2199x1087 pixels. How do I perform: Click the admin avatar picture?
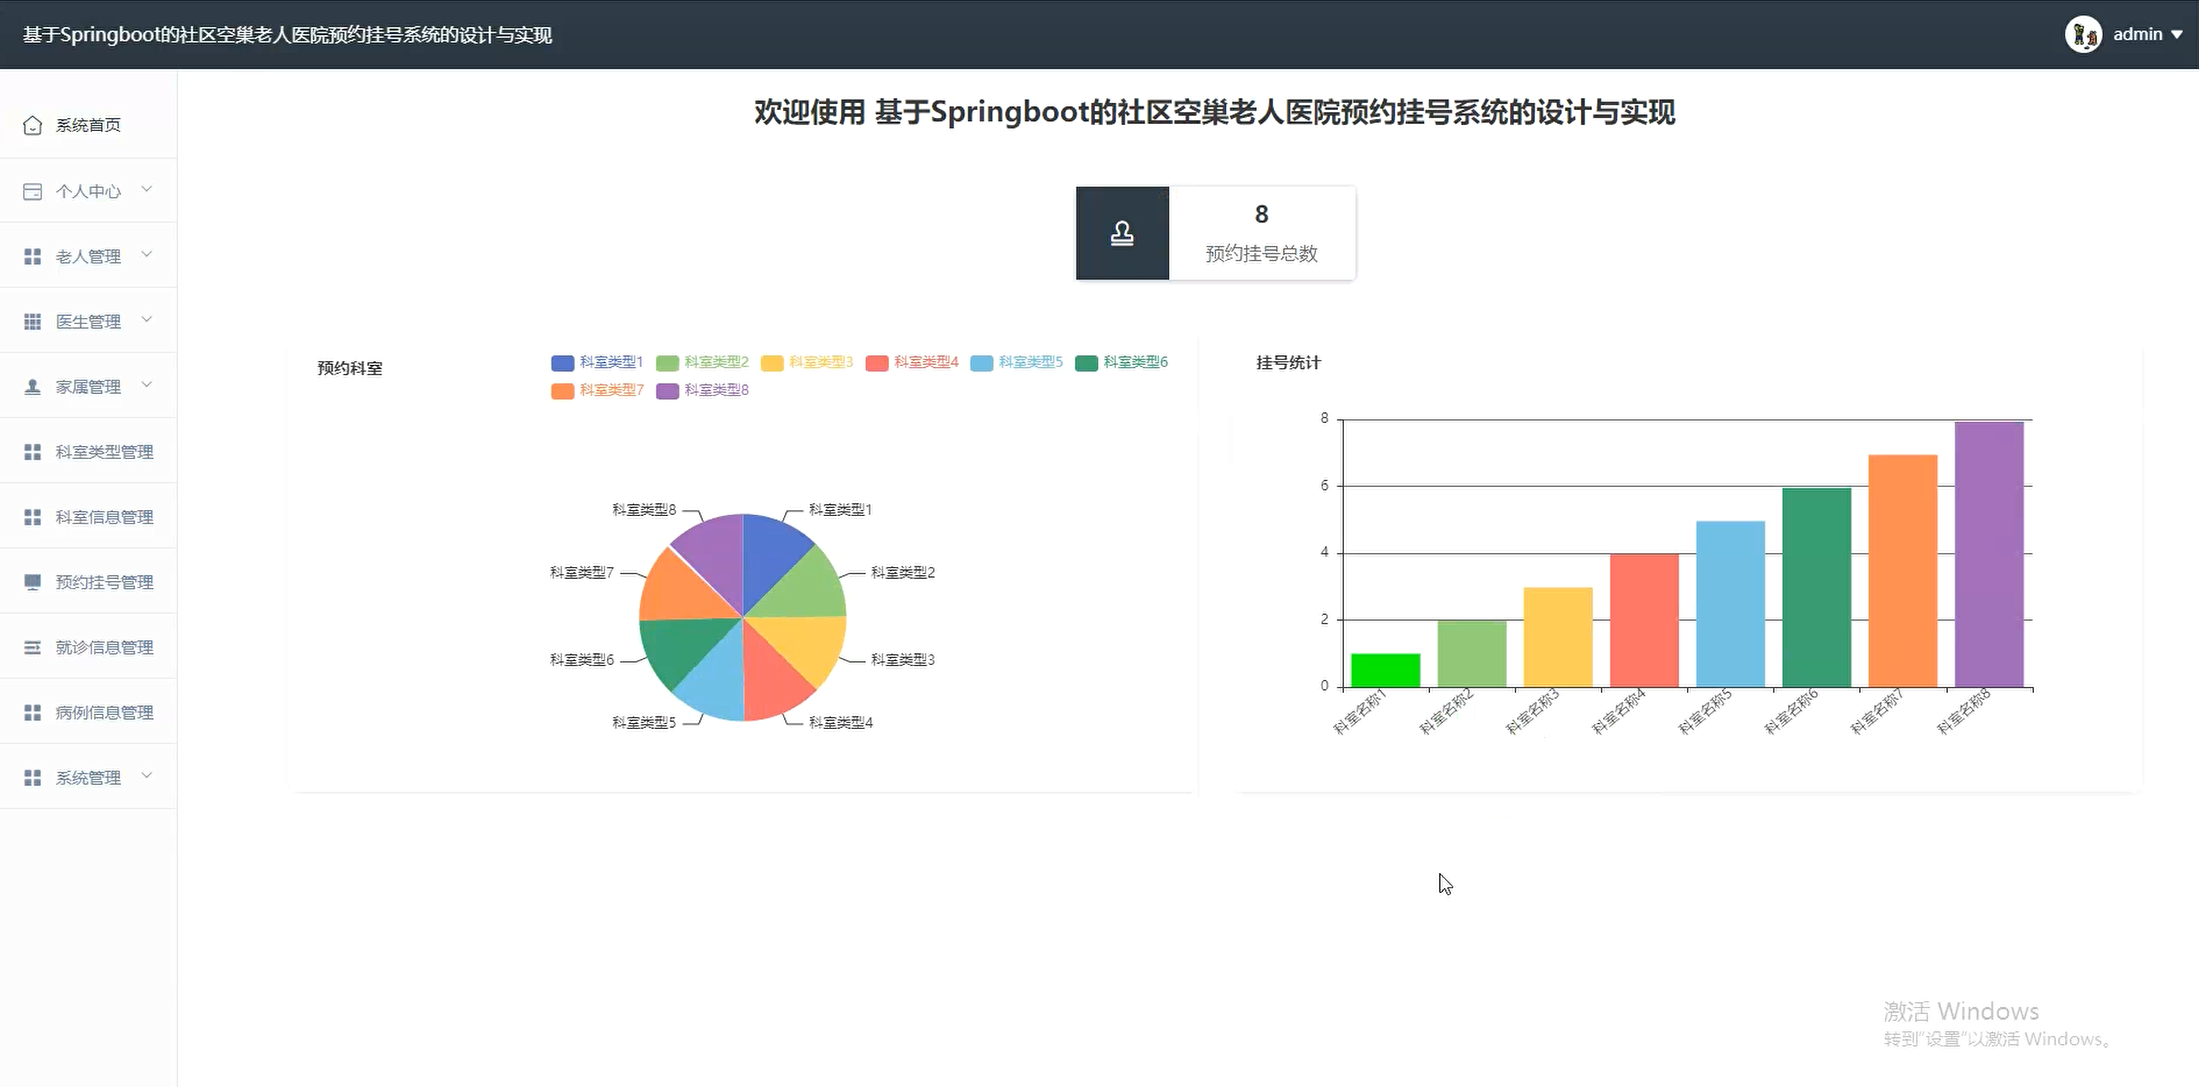click(2084, 34)
